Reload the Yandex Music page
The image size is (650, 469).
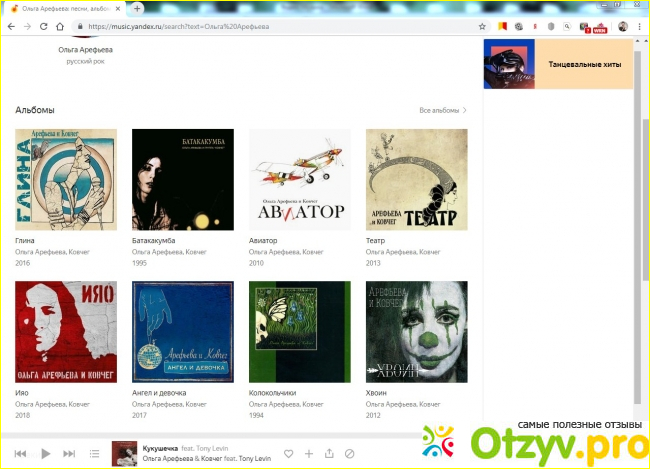44,27
